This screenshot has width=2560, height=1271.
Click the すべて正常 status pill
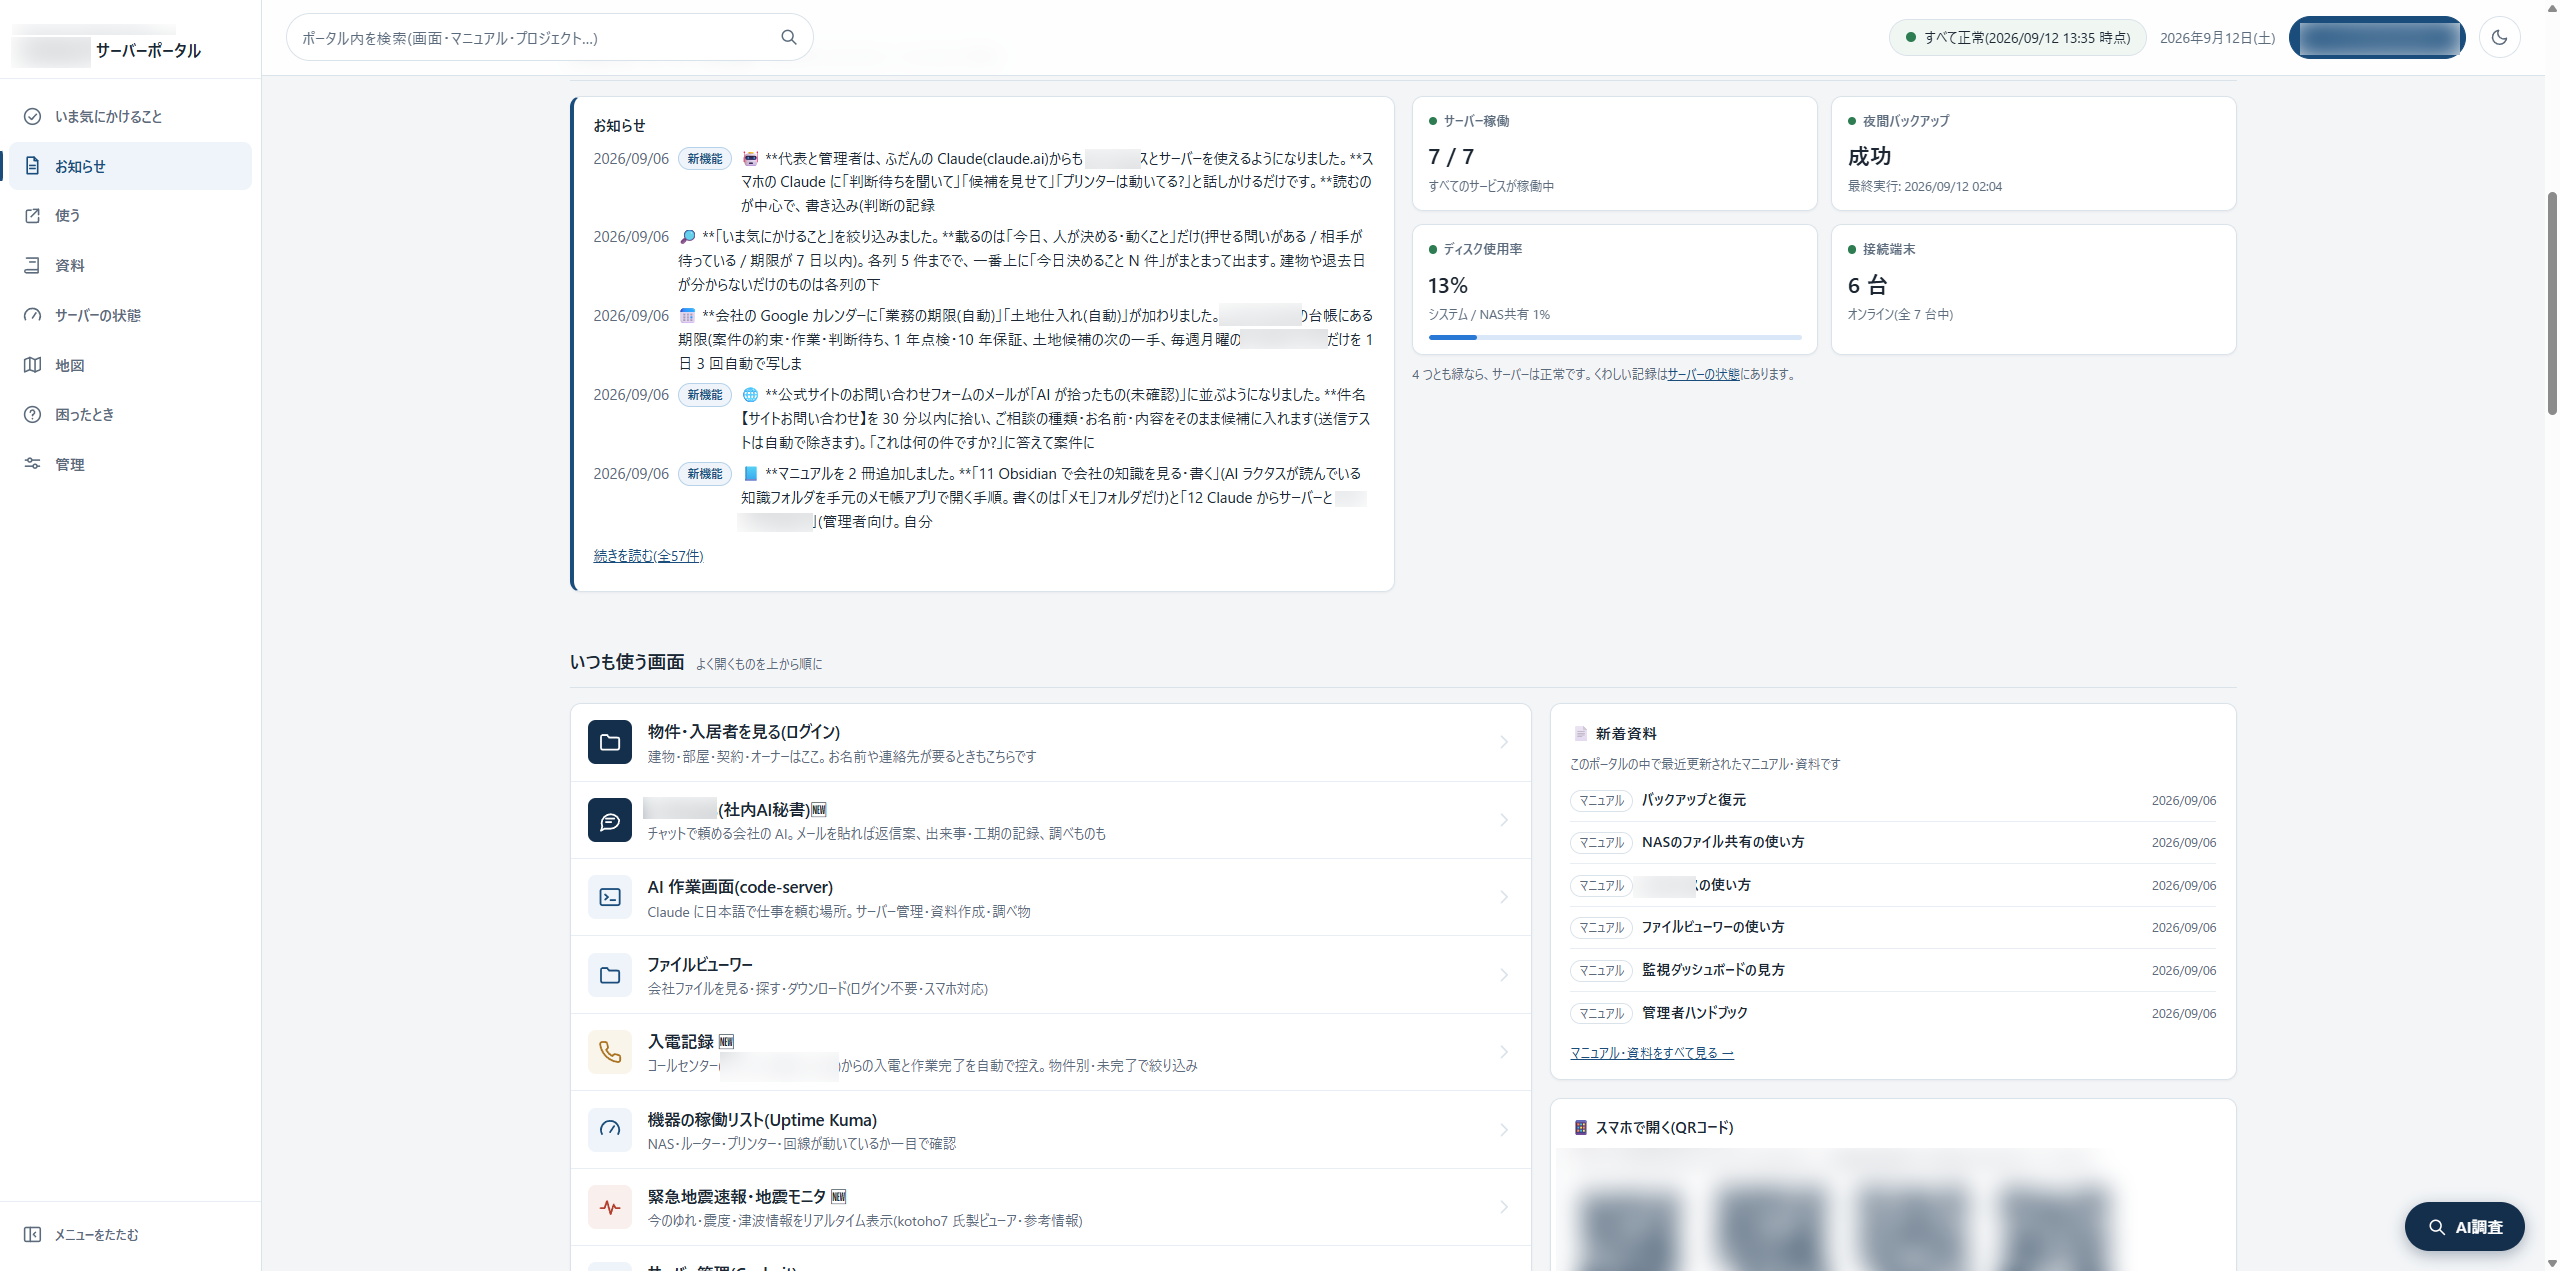tap(2017, 37)
